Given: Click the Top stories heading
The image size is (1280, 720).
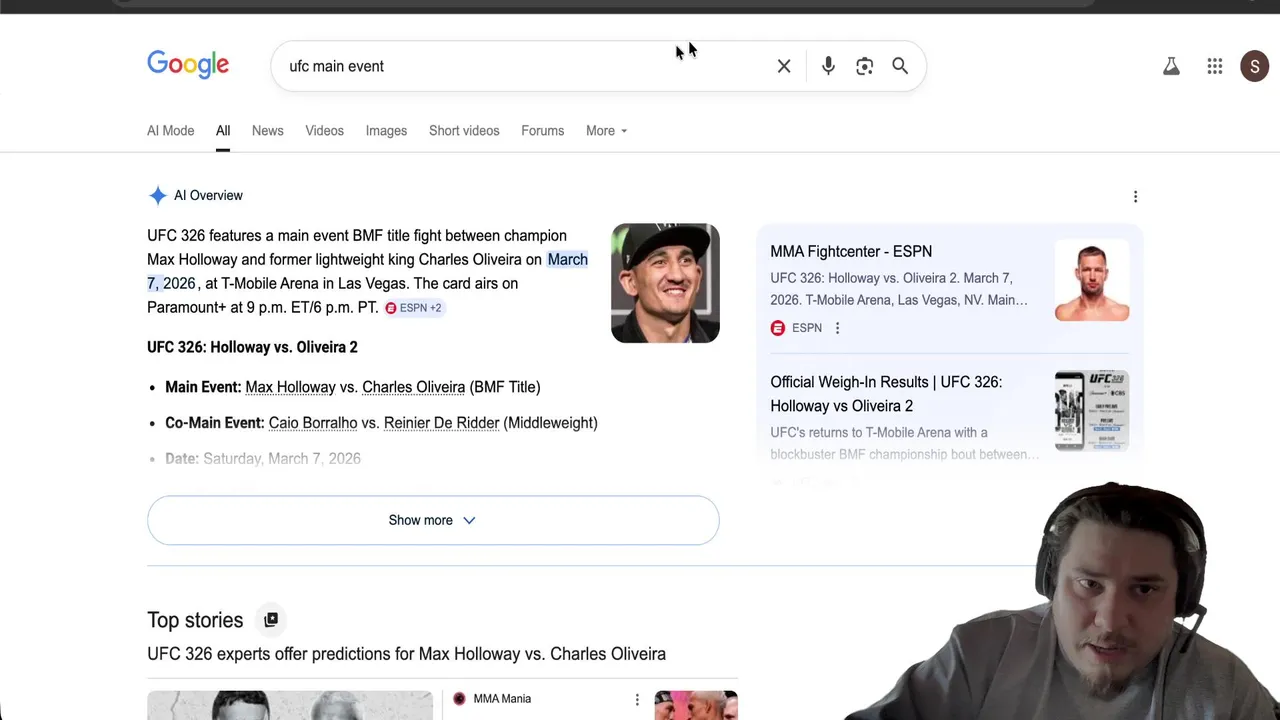Looking at the screenshot, I should pyautogui.click(x=195, y=620).
